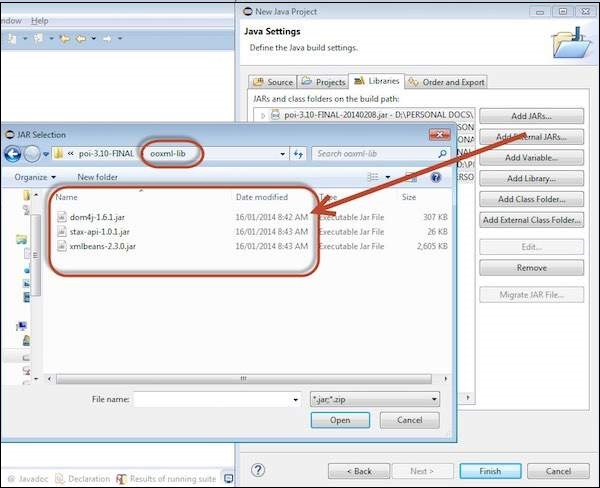Click forward navigation button in JAR Selection
This screenshot has height=488, width=600.
click(x=32, y=154)
